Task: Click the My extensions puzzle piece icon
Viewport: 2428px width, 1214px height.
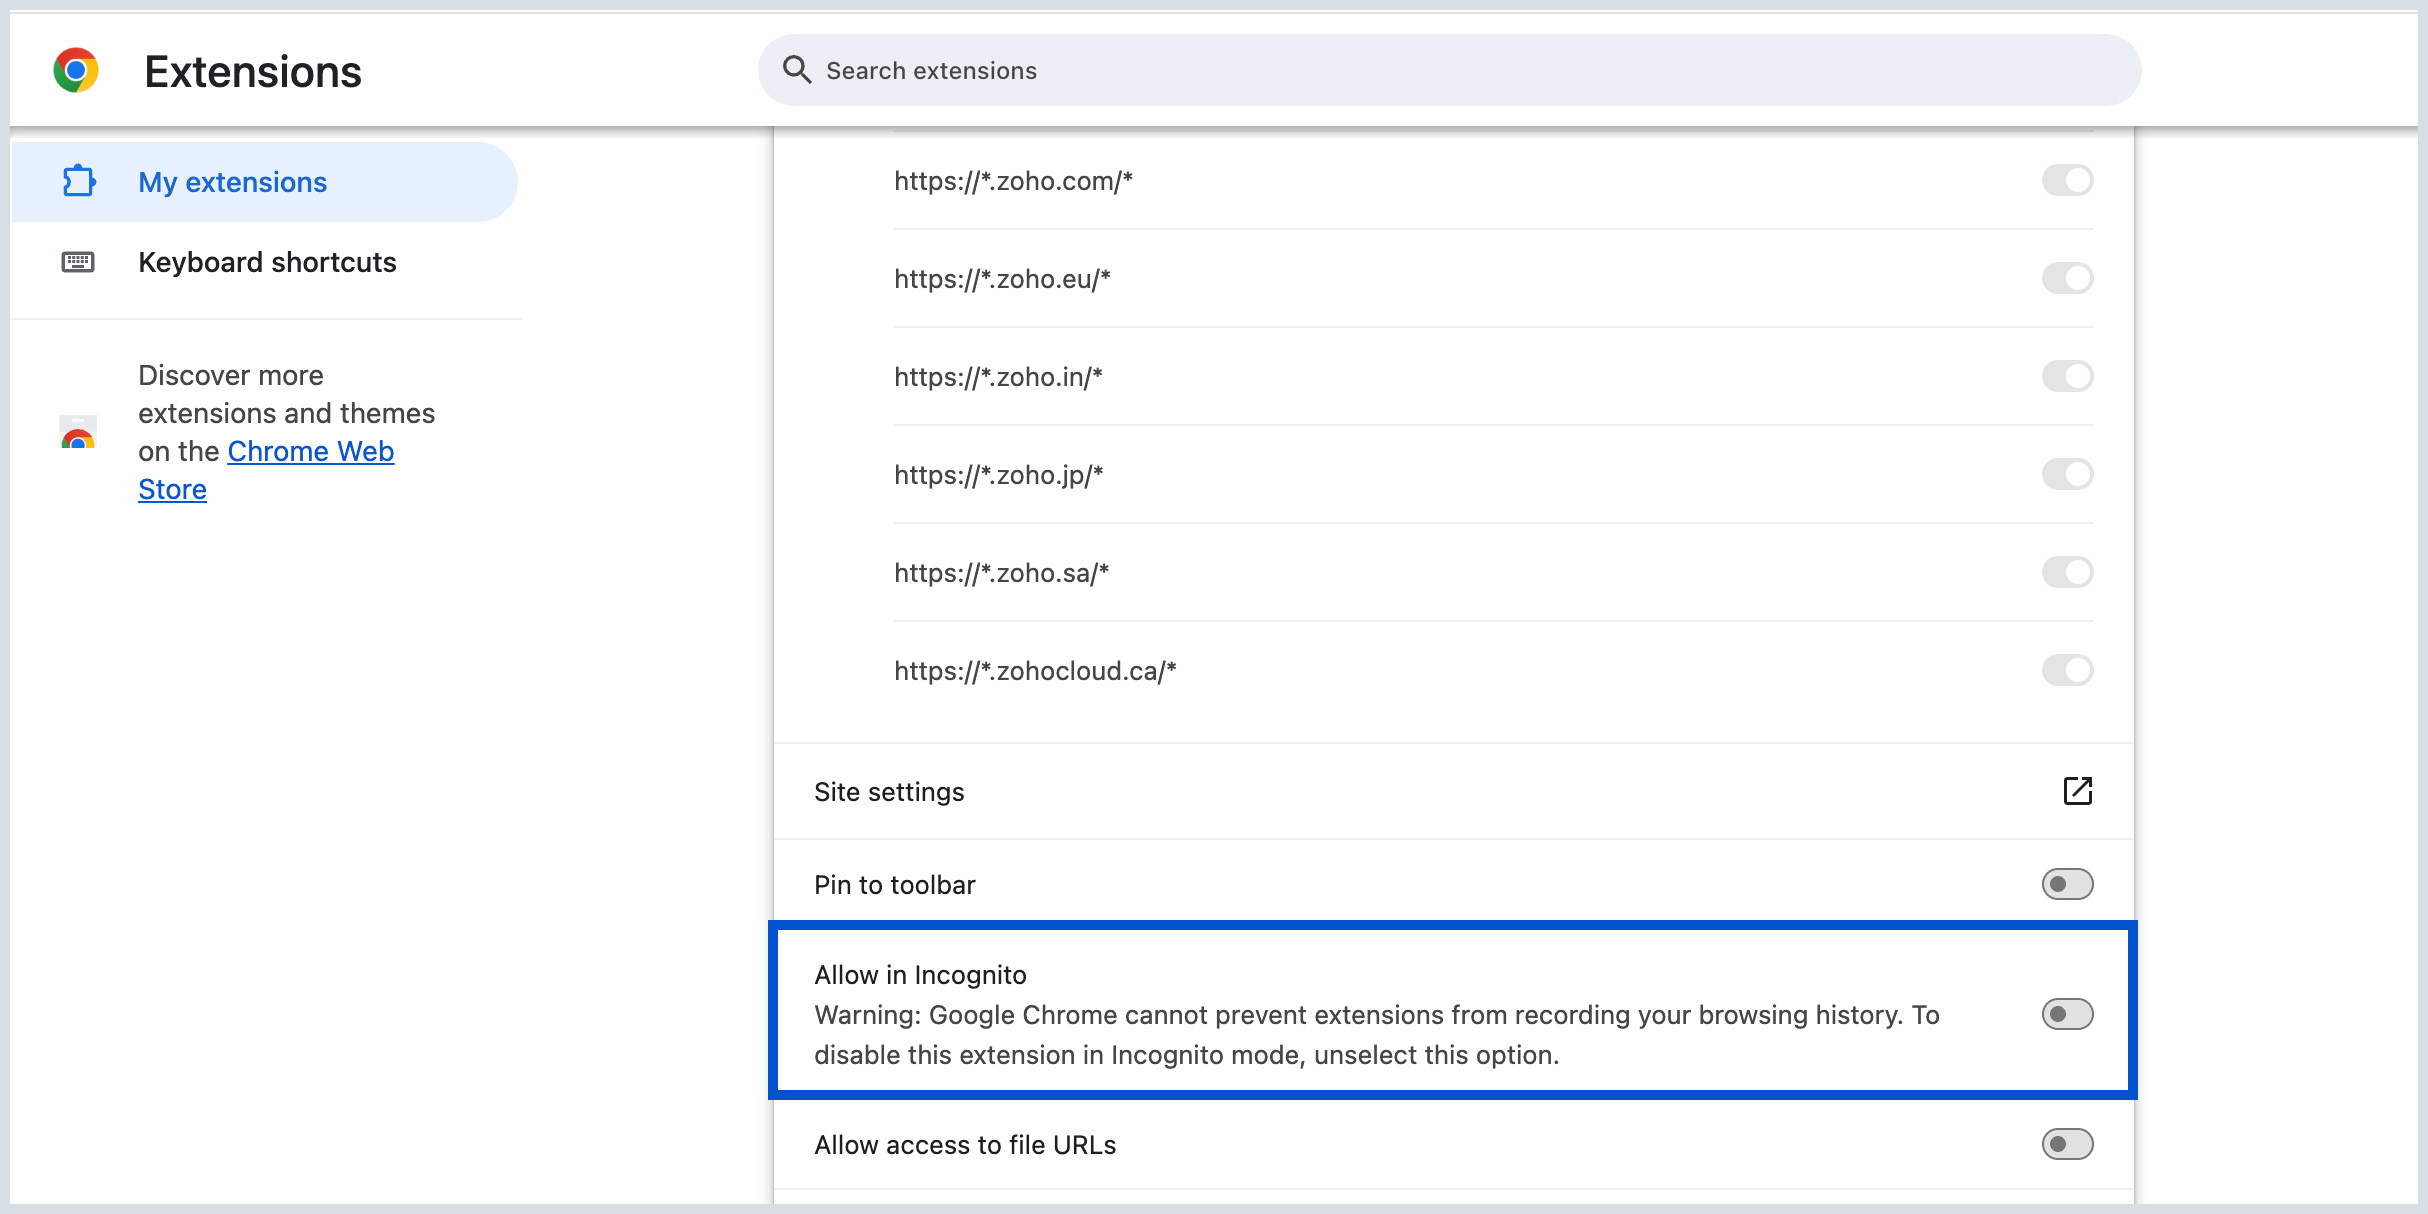Action: pyautogui.click(x=79, y=181)
